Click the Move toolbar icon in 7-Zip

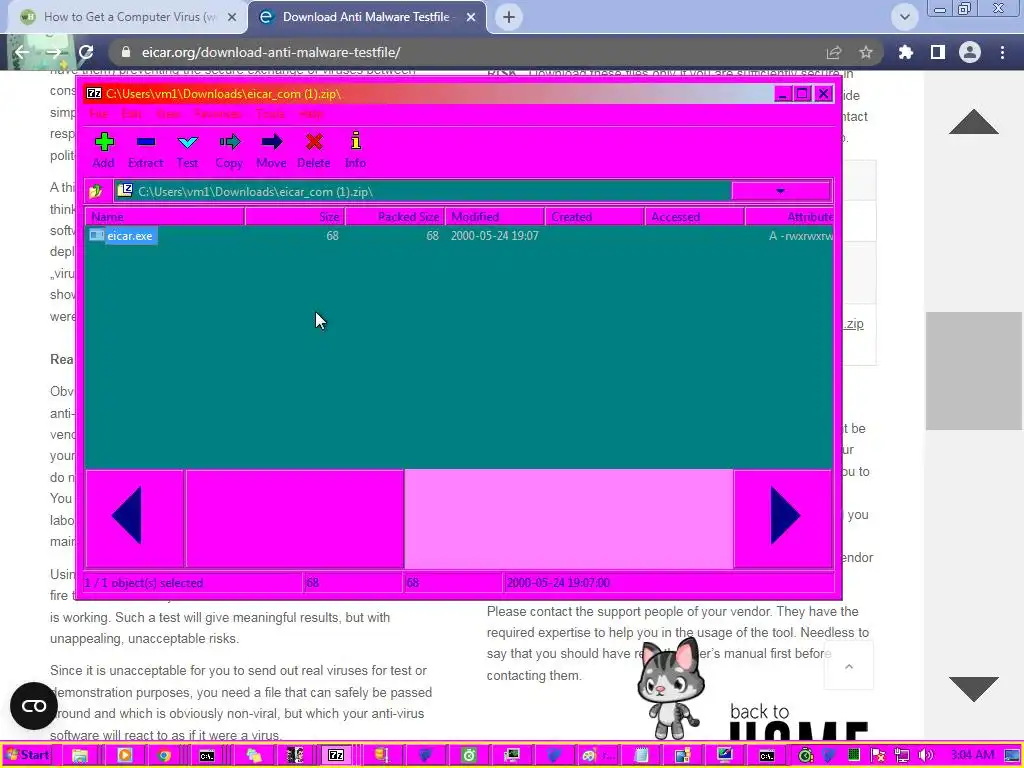[271, 151]
